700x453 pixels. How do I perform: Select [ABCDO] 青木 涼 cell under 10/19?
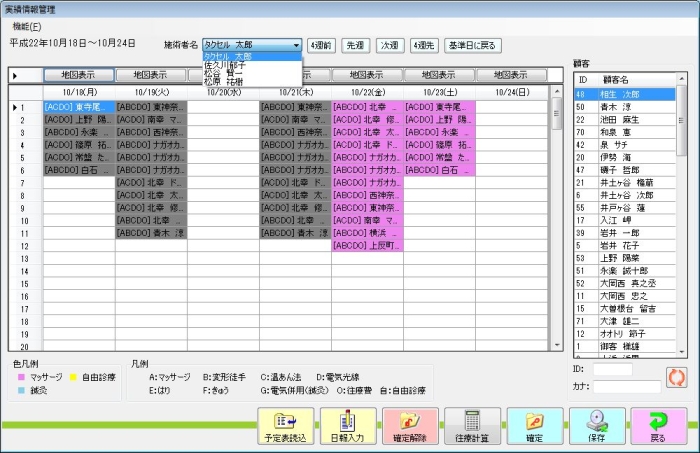pyautogui.click(x=151, y=233)
